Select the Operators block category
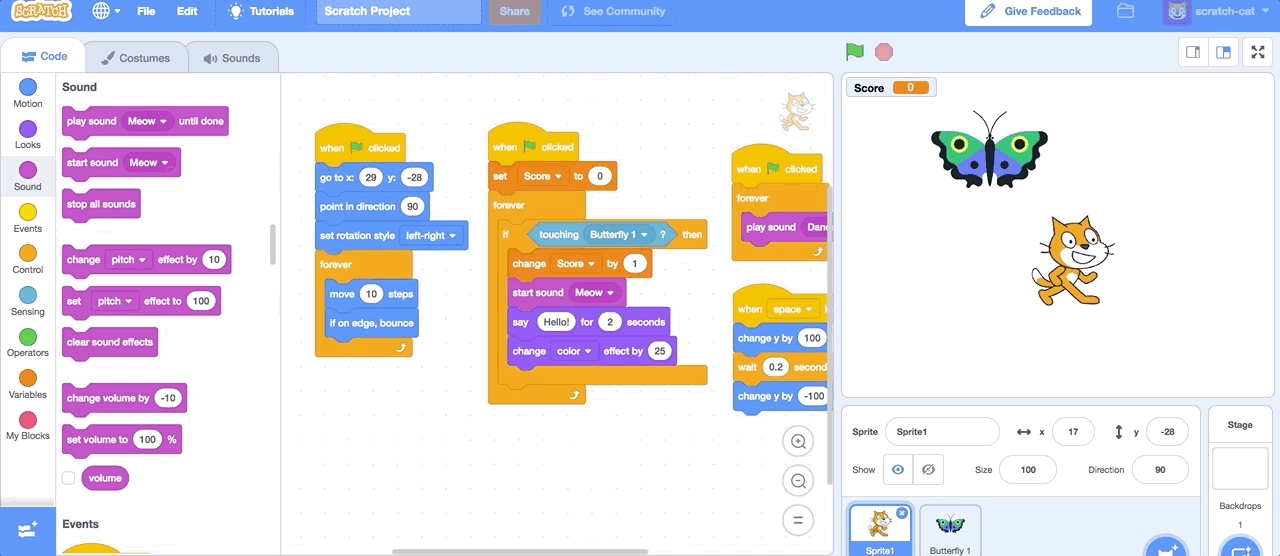 [x=28, y=343]
